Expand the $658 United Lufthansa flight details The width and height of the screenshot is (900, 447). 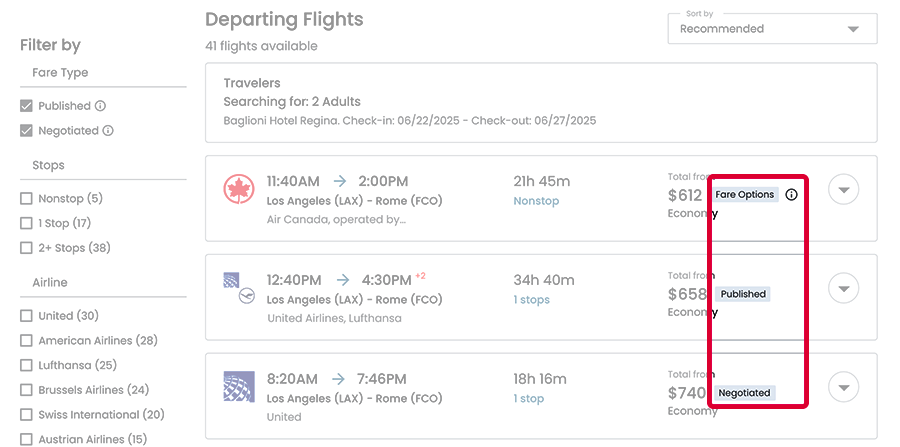(844, 289)
